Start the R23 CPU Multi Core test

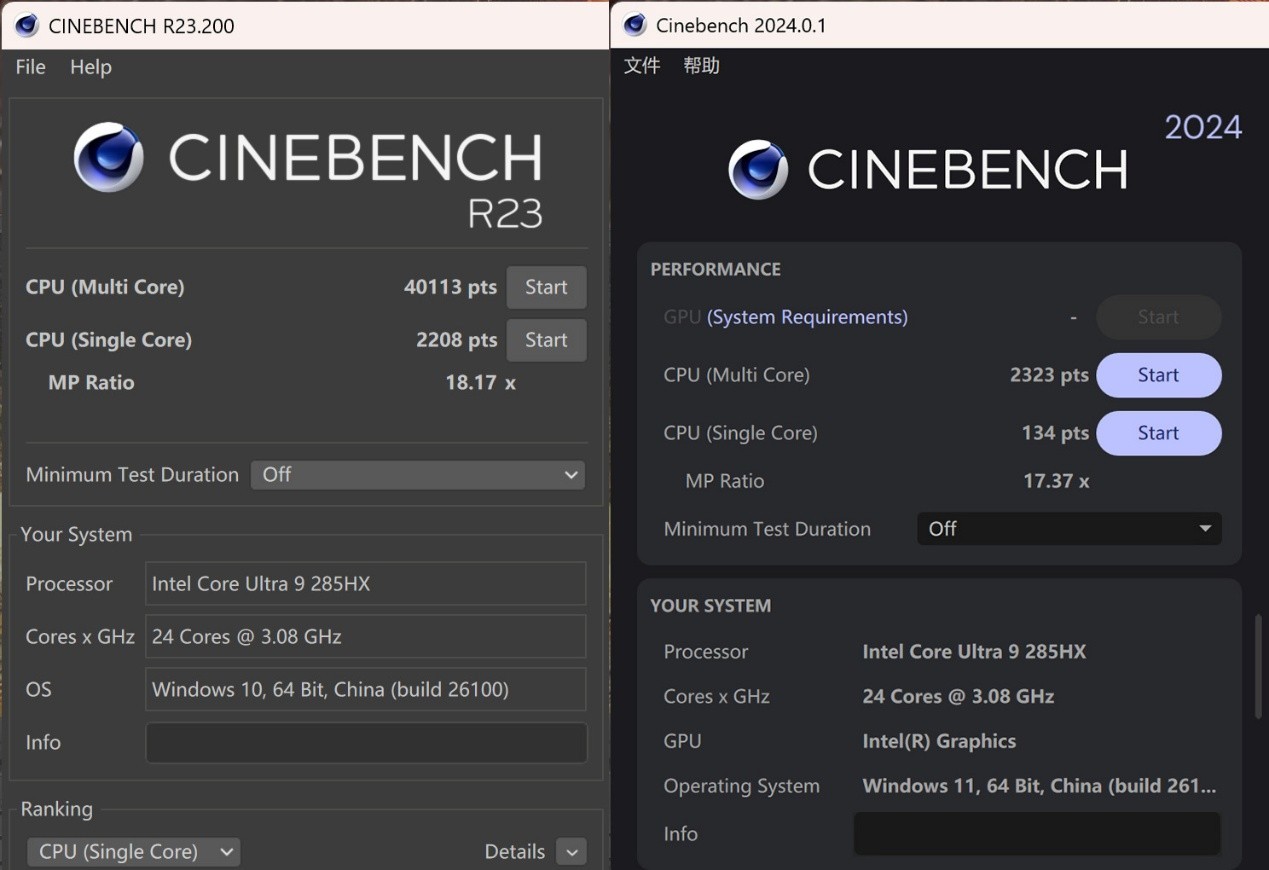546,287
